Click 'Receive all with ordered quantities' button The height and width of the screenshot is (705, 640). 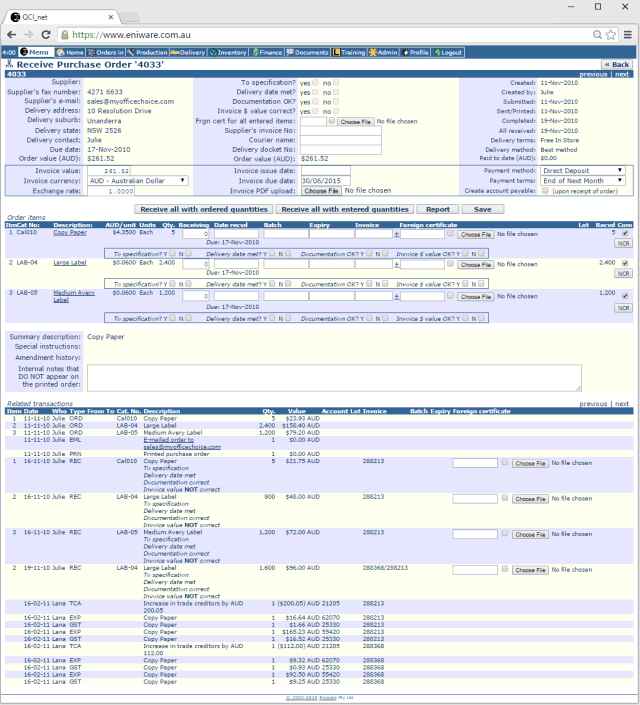coord(204,209)
